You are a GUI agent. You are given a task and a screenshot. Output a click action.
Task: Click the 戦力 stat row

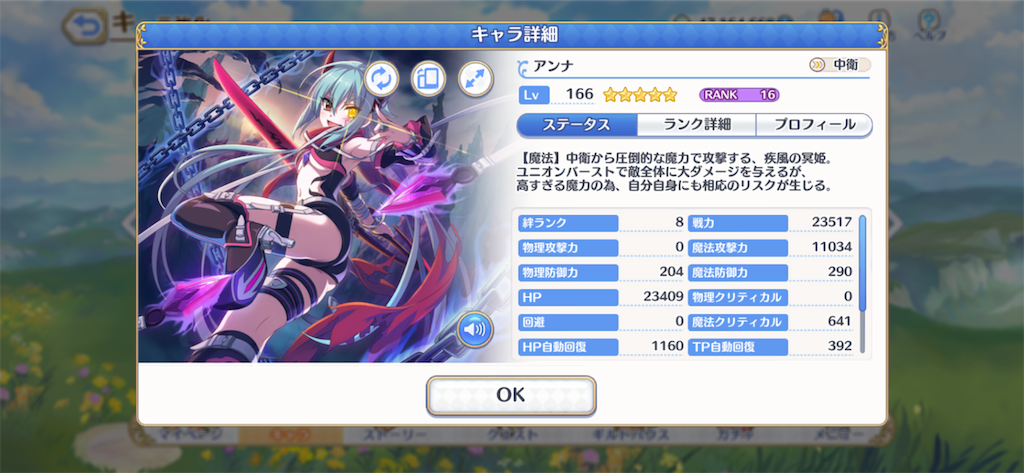tap(771, 223)
